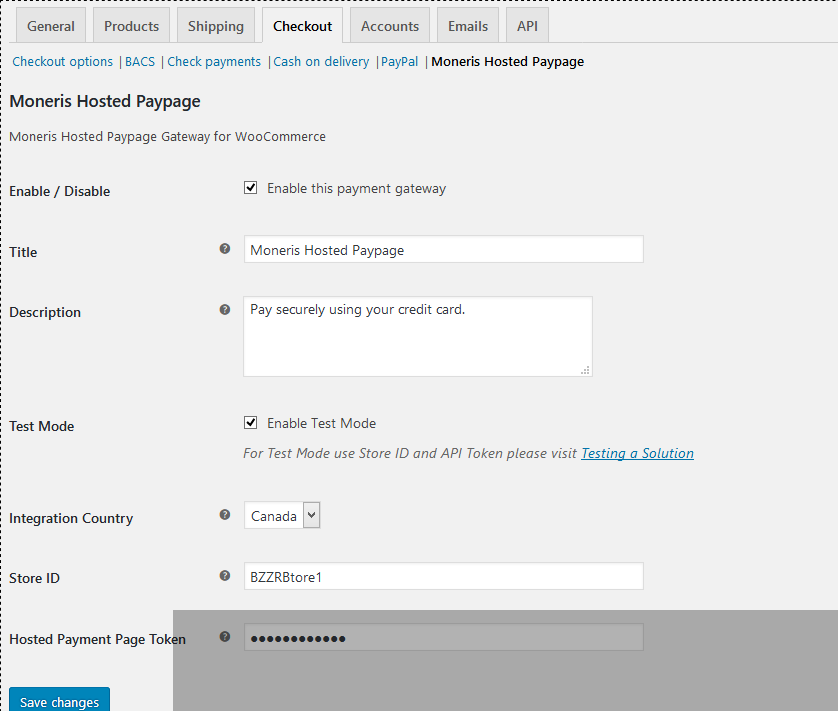The width and height of the screenshot is (838, 711).
Task: Click help icon next to Store ID
Action: (x=225, y=575)
